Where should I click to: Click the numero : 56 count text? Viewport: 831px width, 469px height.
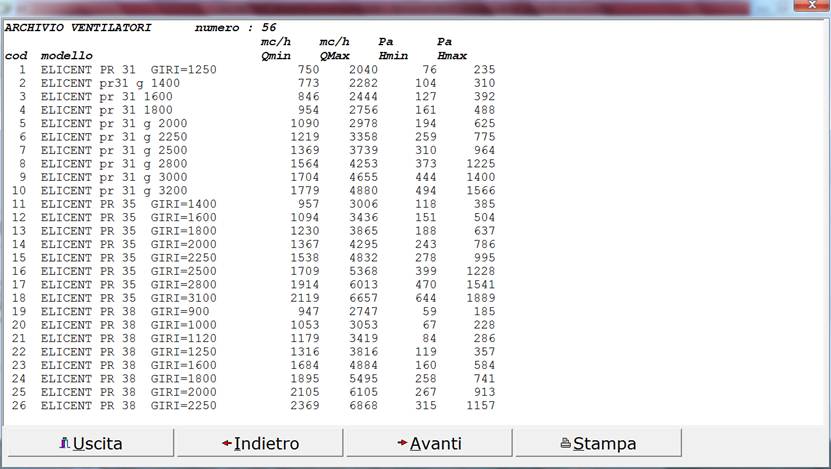[236, 28]
